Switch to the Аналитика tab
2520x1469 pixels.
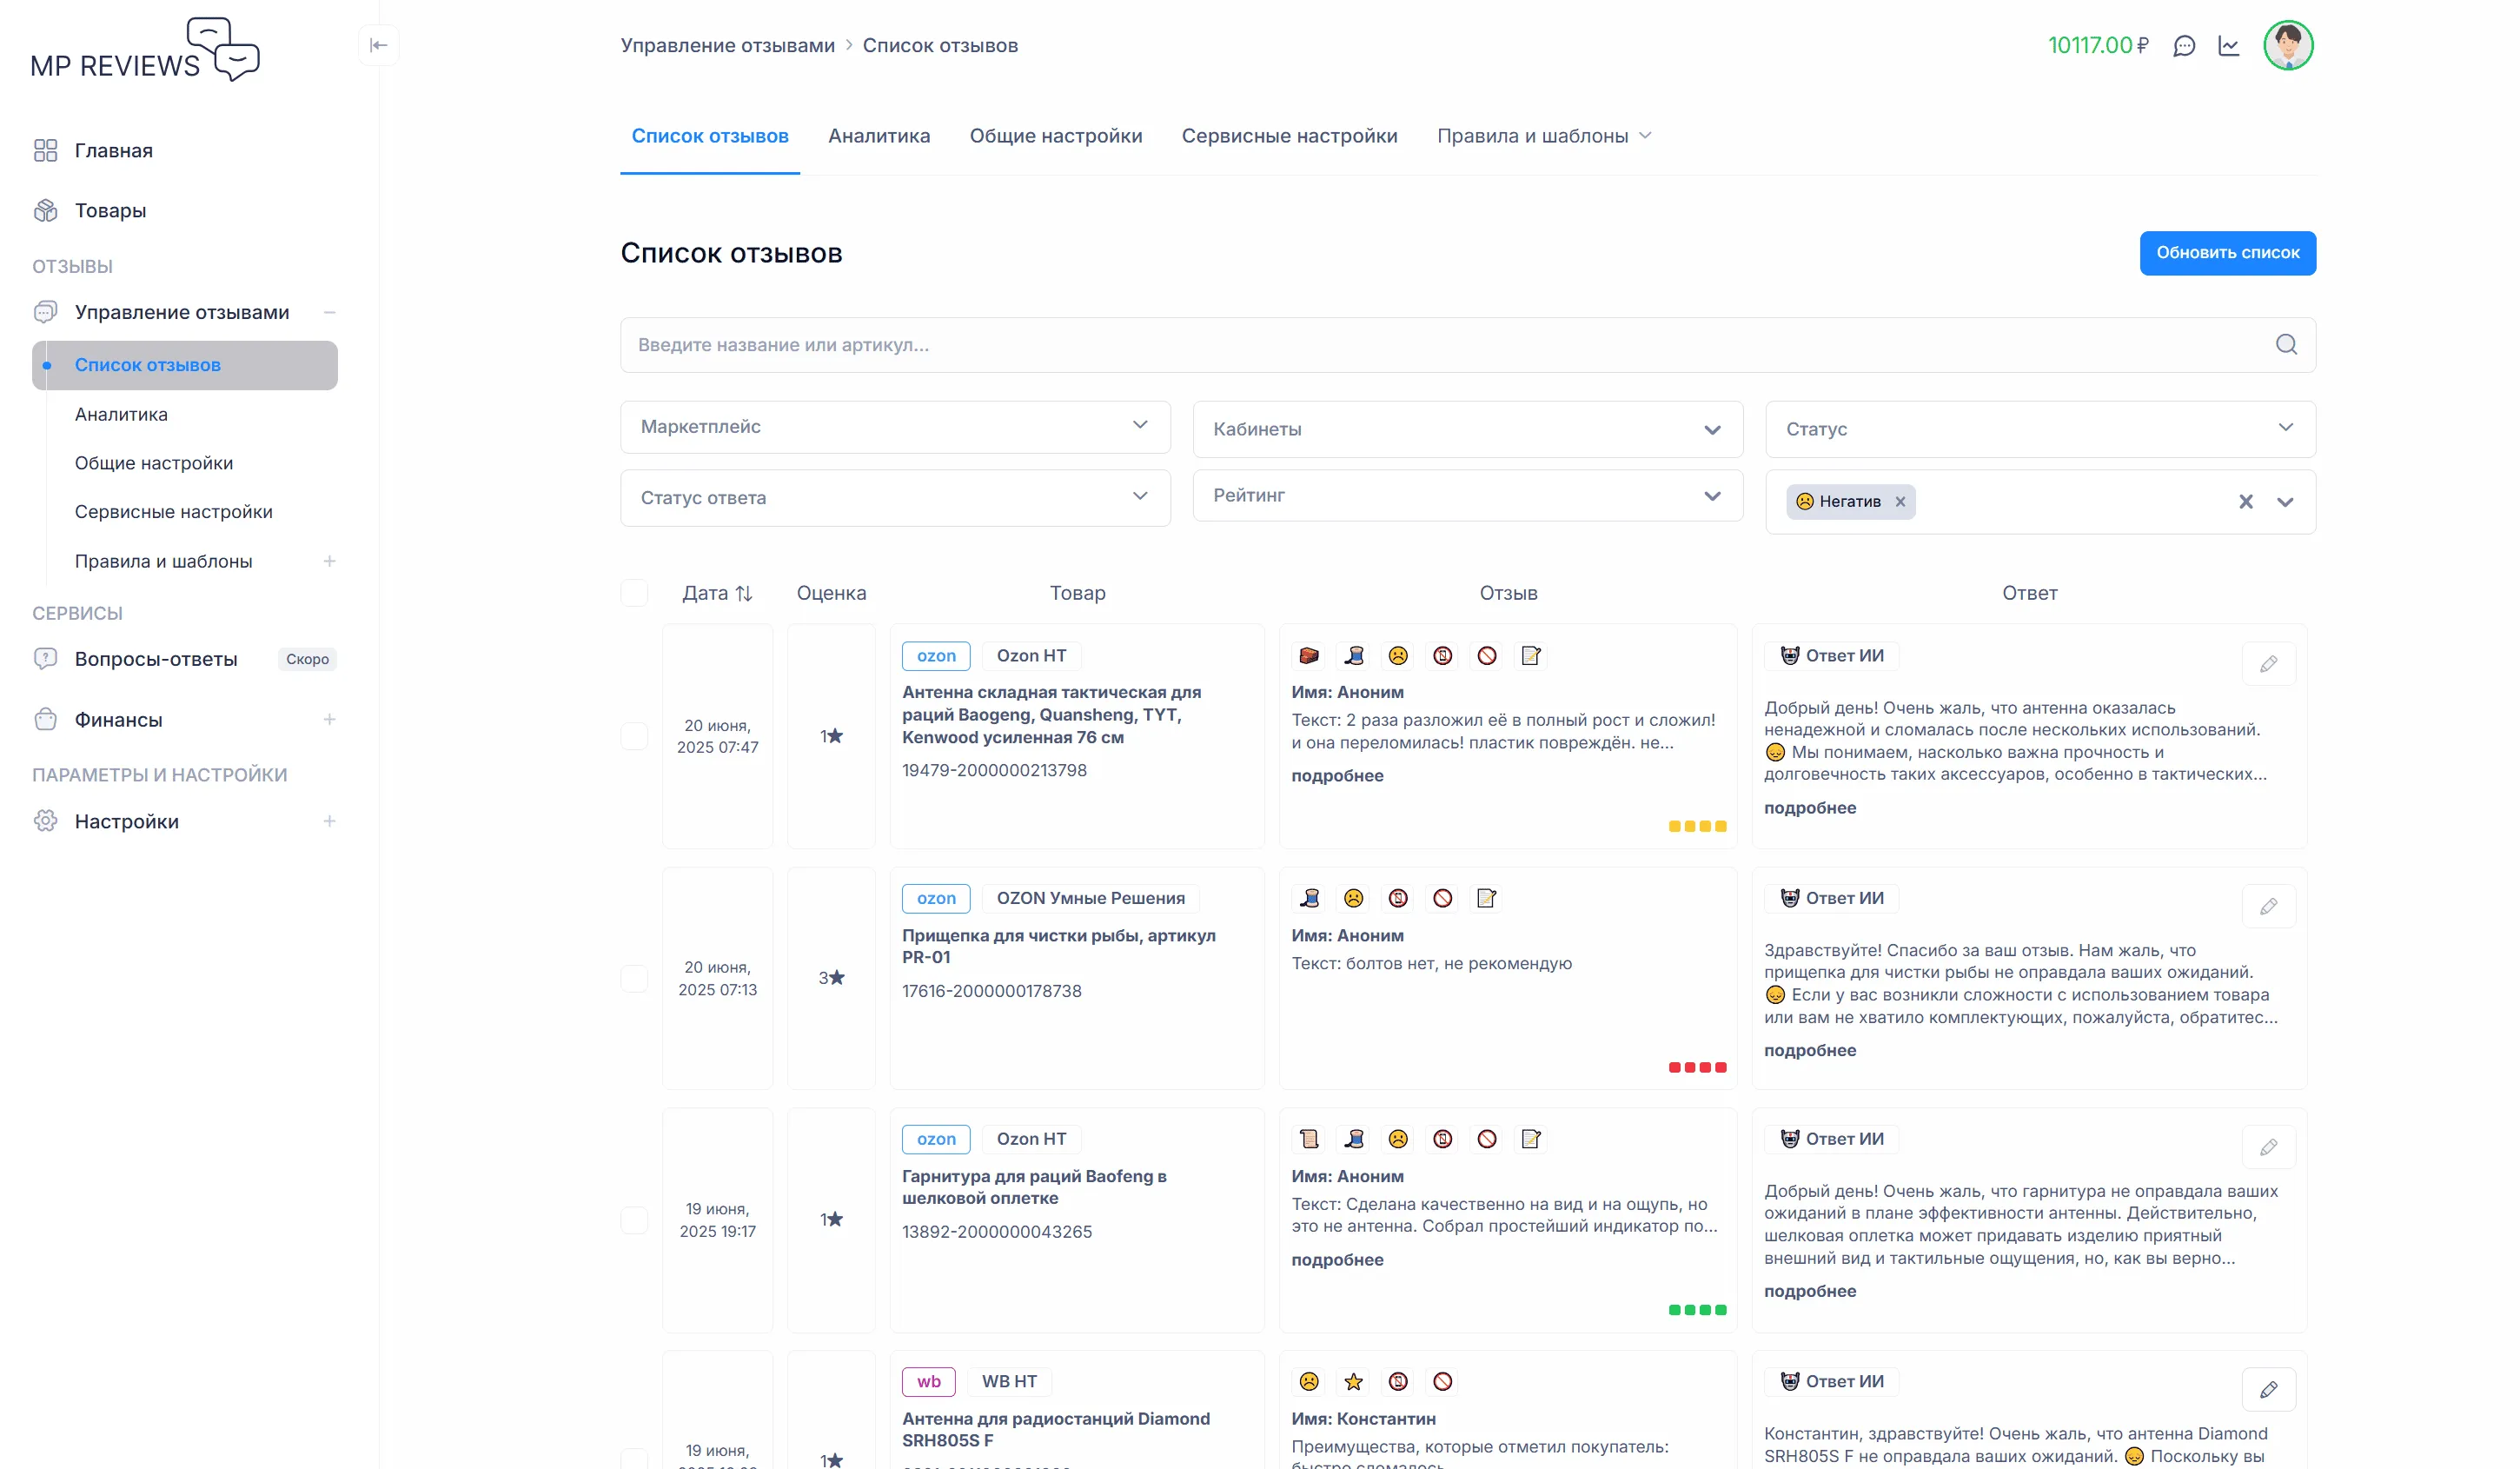click(879, 136)
